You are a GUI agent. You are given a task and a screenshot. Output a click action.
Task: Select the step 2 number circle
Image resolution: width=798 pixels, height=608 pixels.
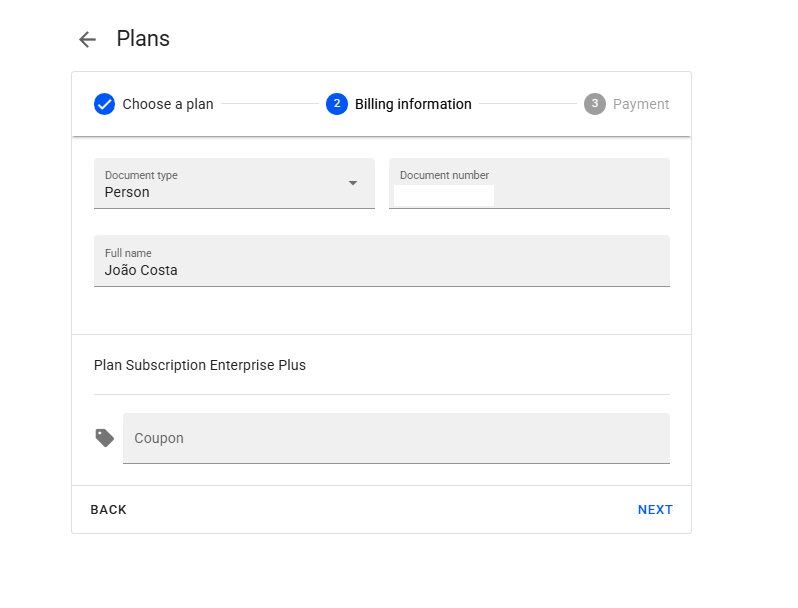pyautogui.click(x=336, y=104)
